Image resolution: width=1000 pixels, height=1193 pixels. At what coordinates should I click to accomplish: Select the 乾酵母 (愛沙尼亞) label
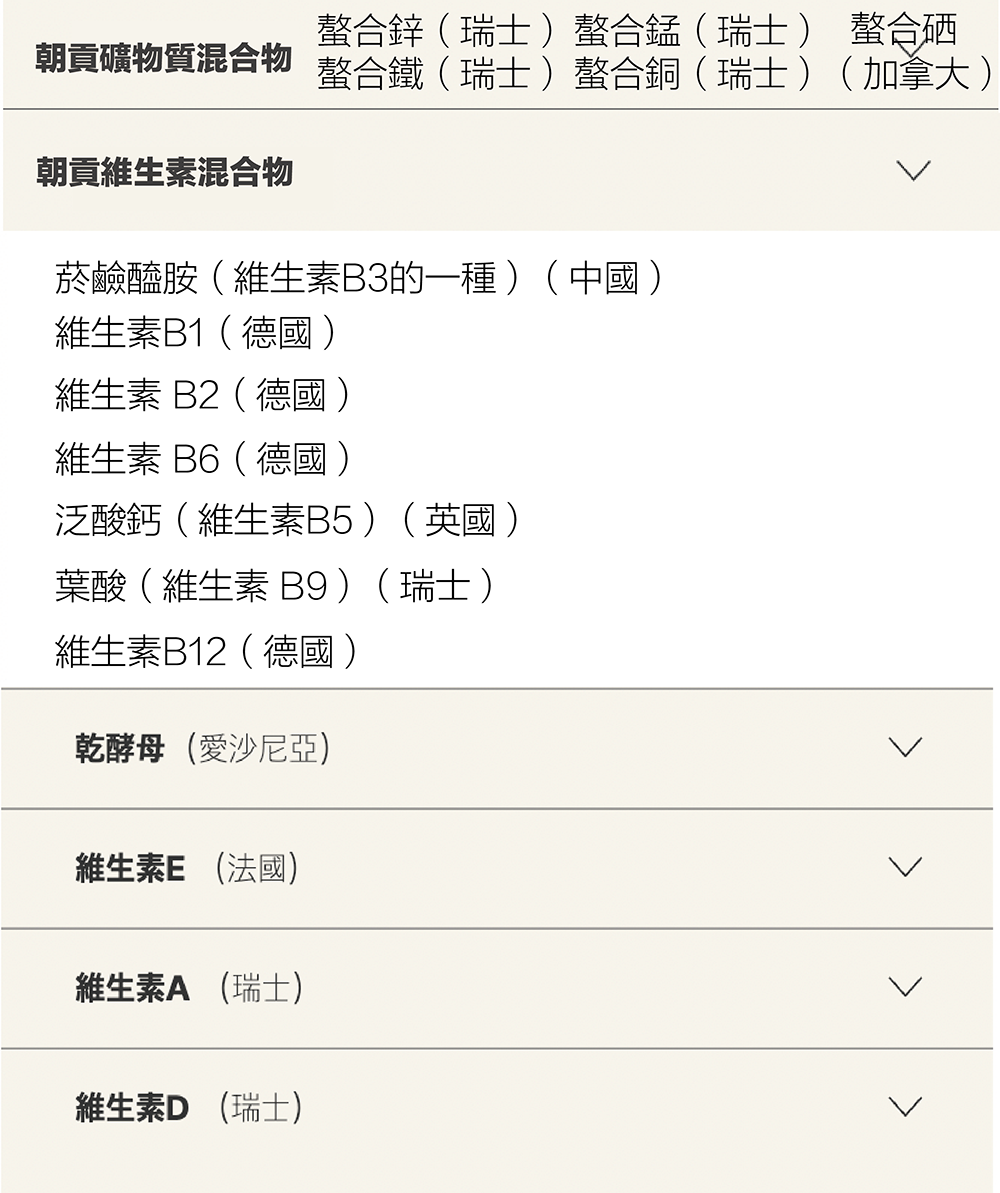202,748
